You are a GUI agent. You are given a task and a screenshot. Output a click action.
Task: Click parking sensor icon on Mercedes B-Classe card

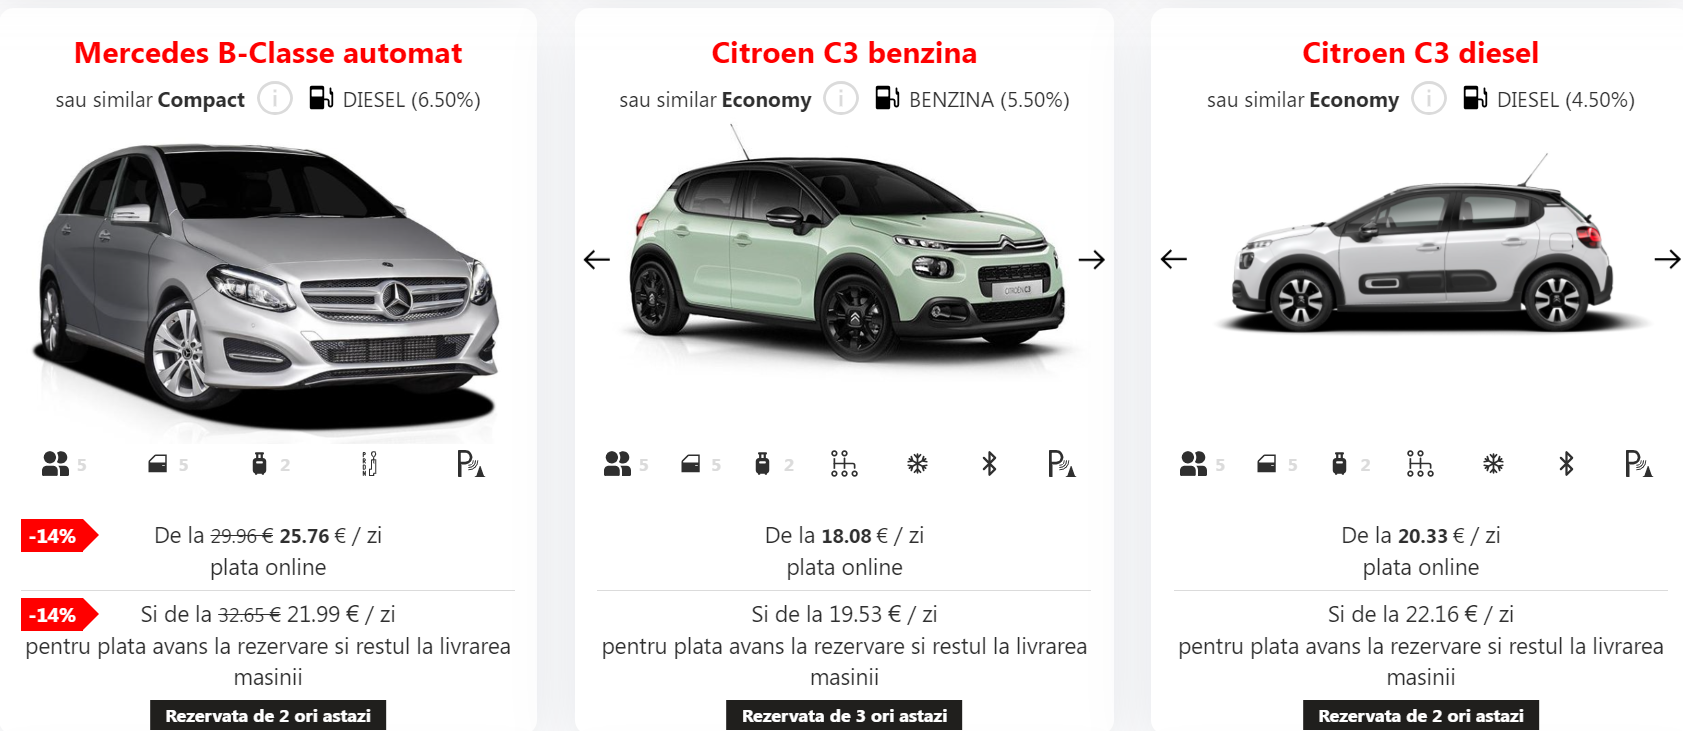(470, 463)
